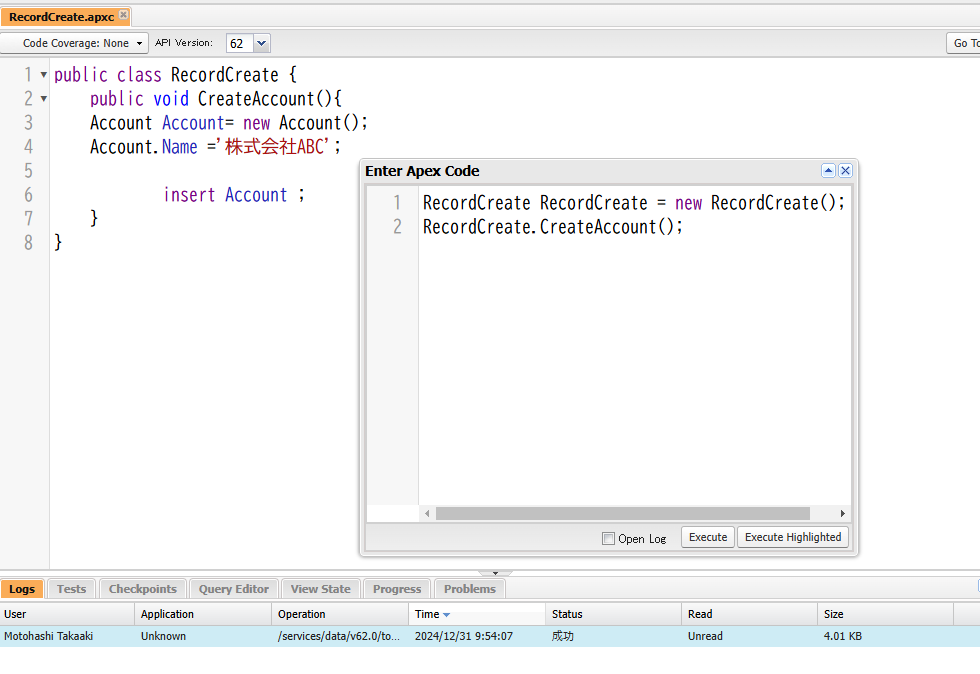Click the Go To button
Viewport: 980px width, 674px height.
point(963,43)
